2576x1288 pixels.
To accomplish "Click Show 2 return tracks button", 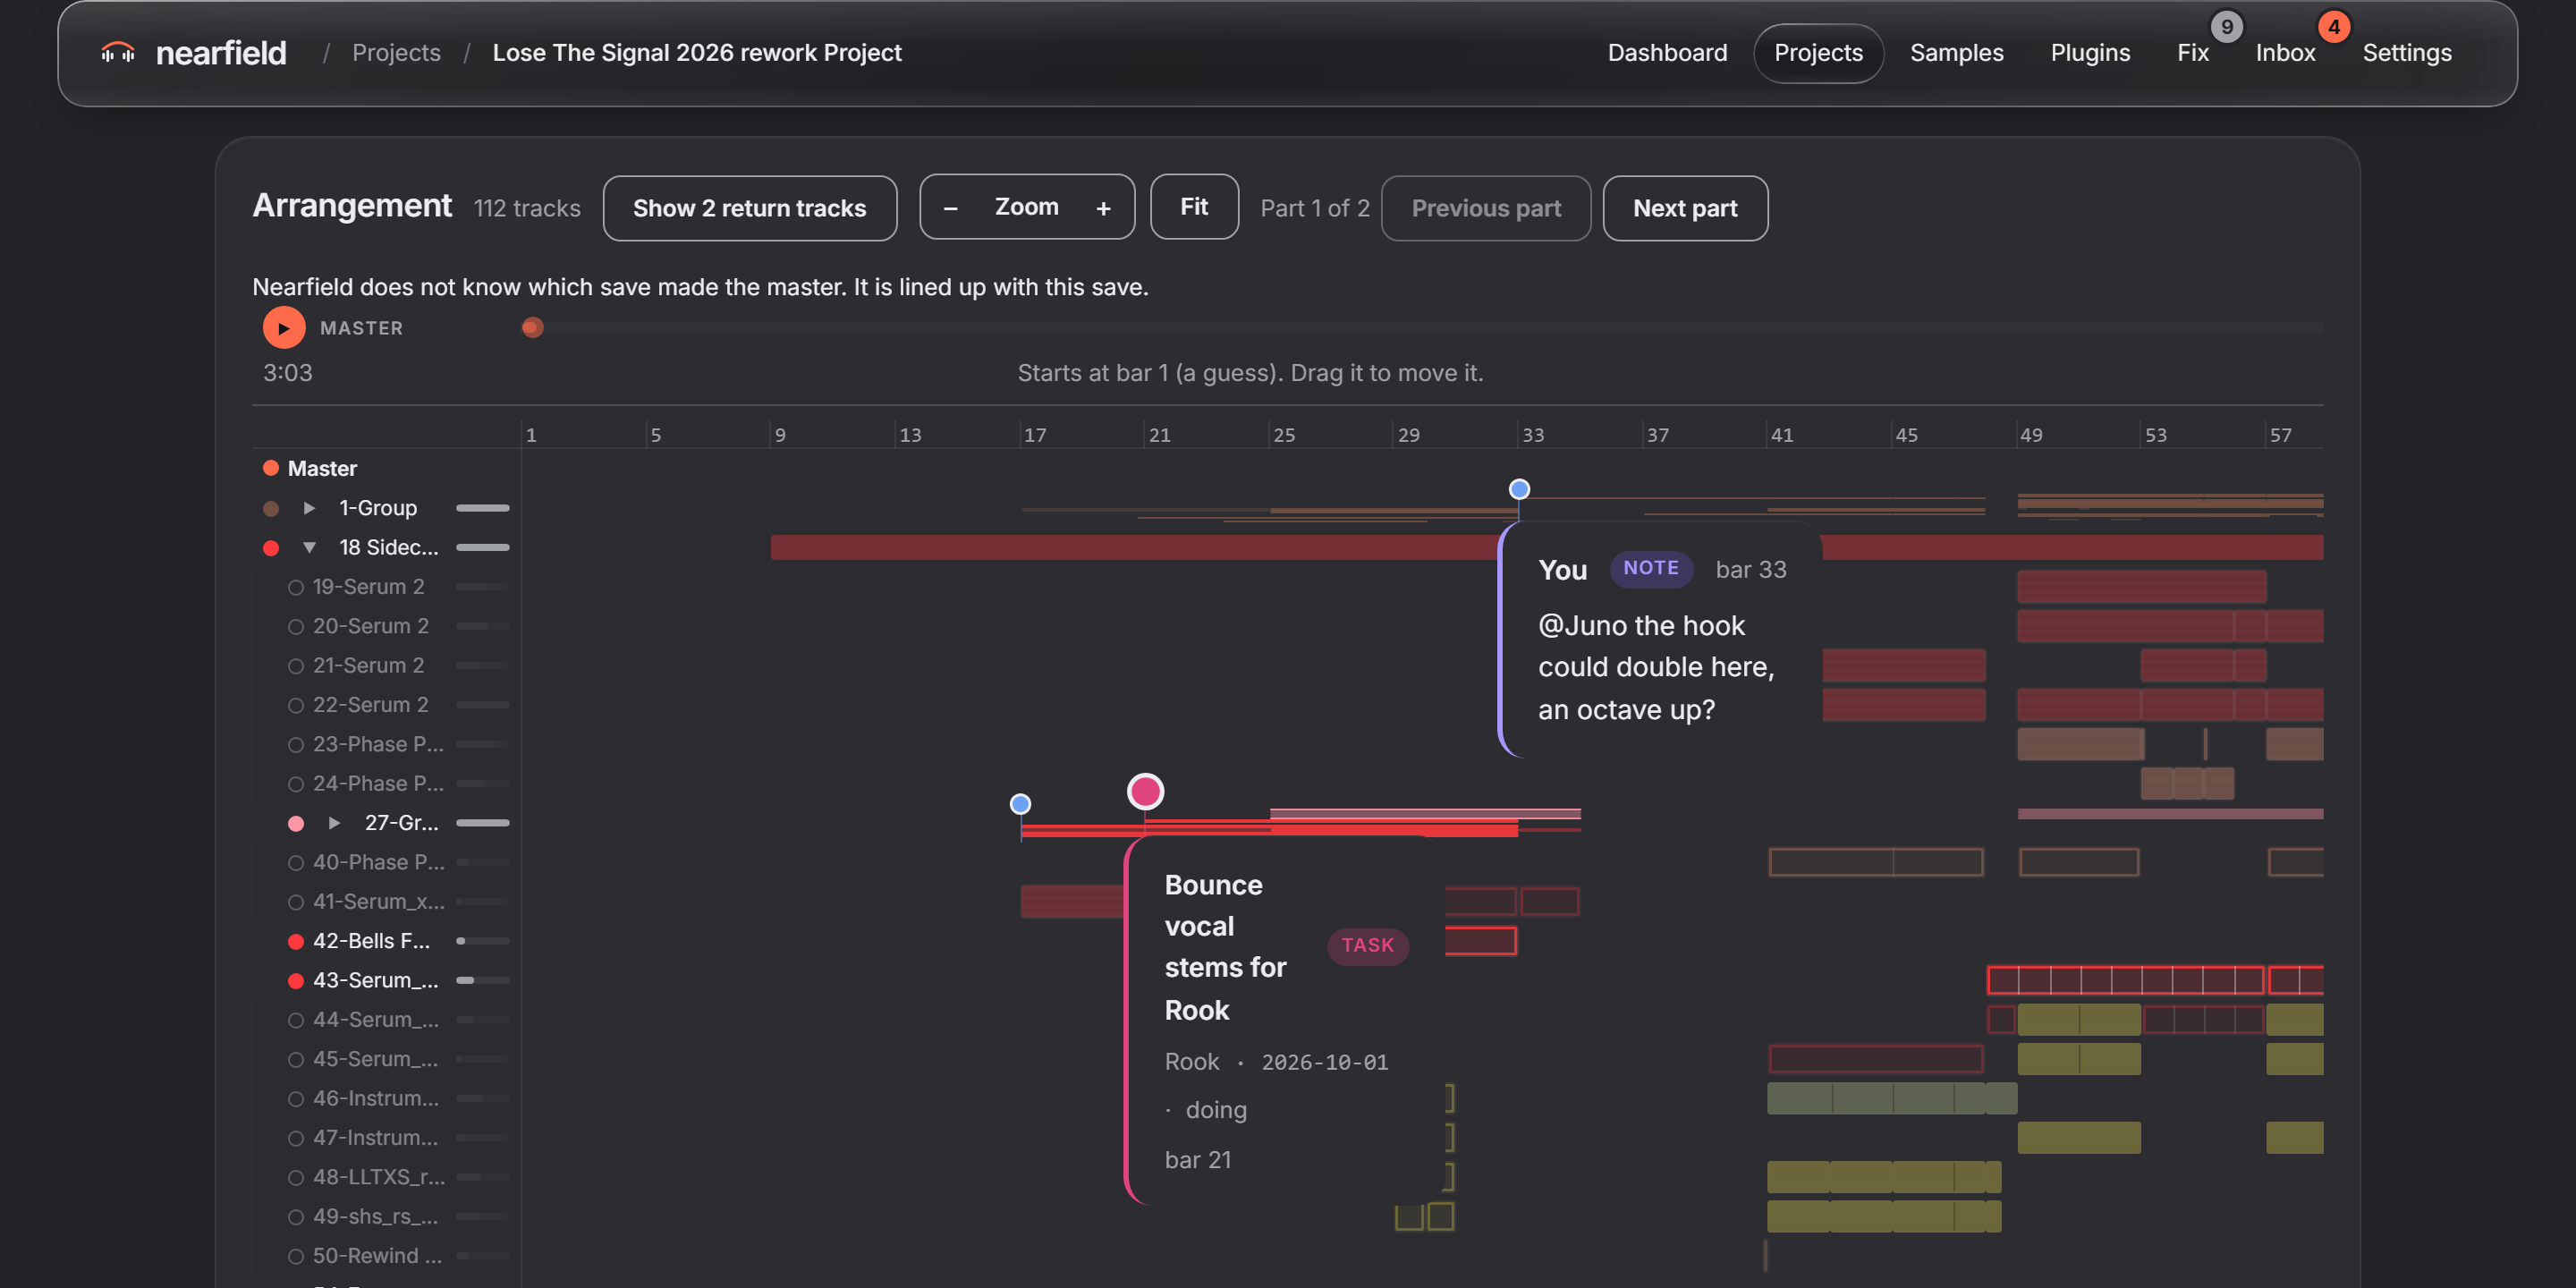I will pos(749,208).
